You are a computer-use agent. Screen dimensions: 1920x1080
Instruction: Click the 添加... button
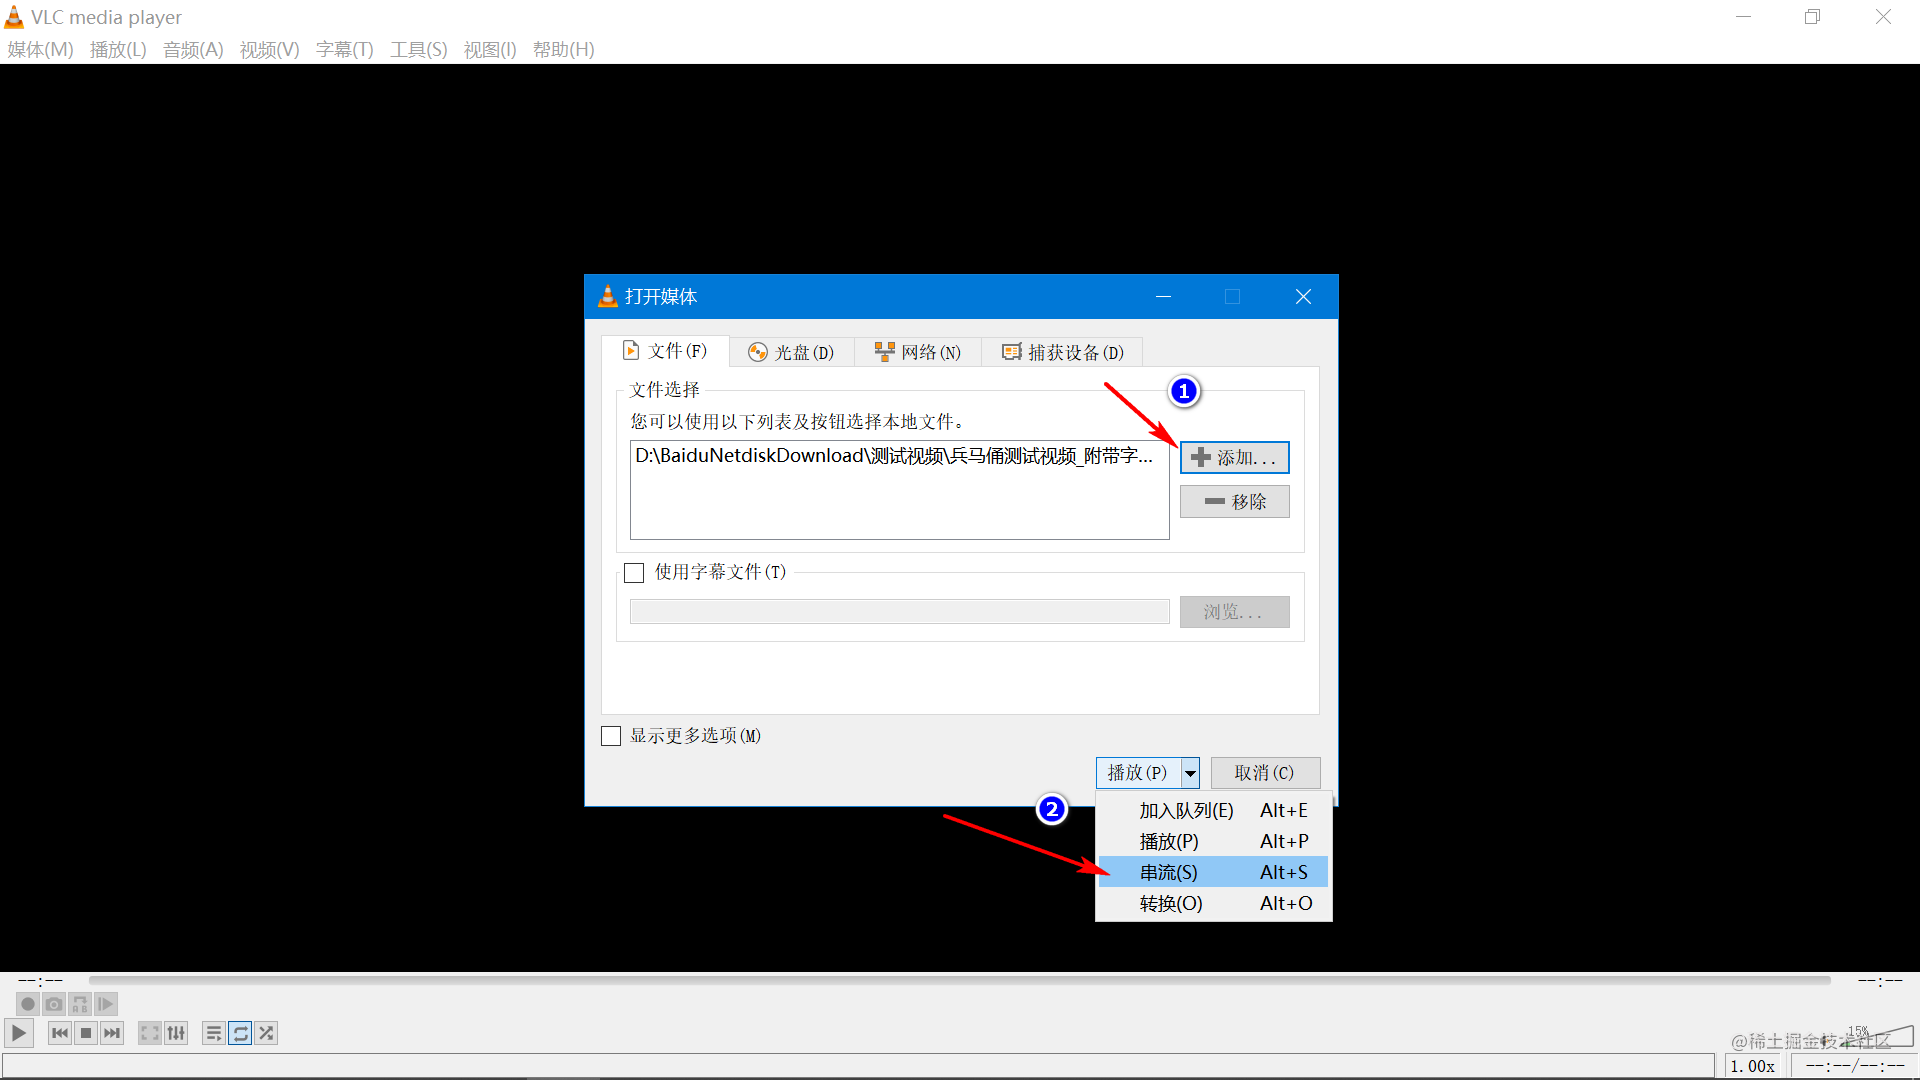tap(1234, 458)
